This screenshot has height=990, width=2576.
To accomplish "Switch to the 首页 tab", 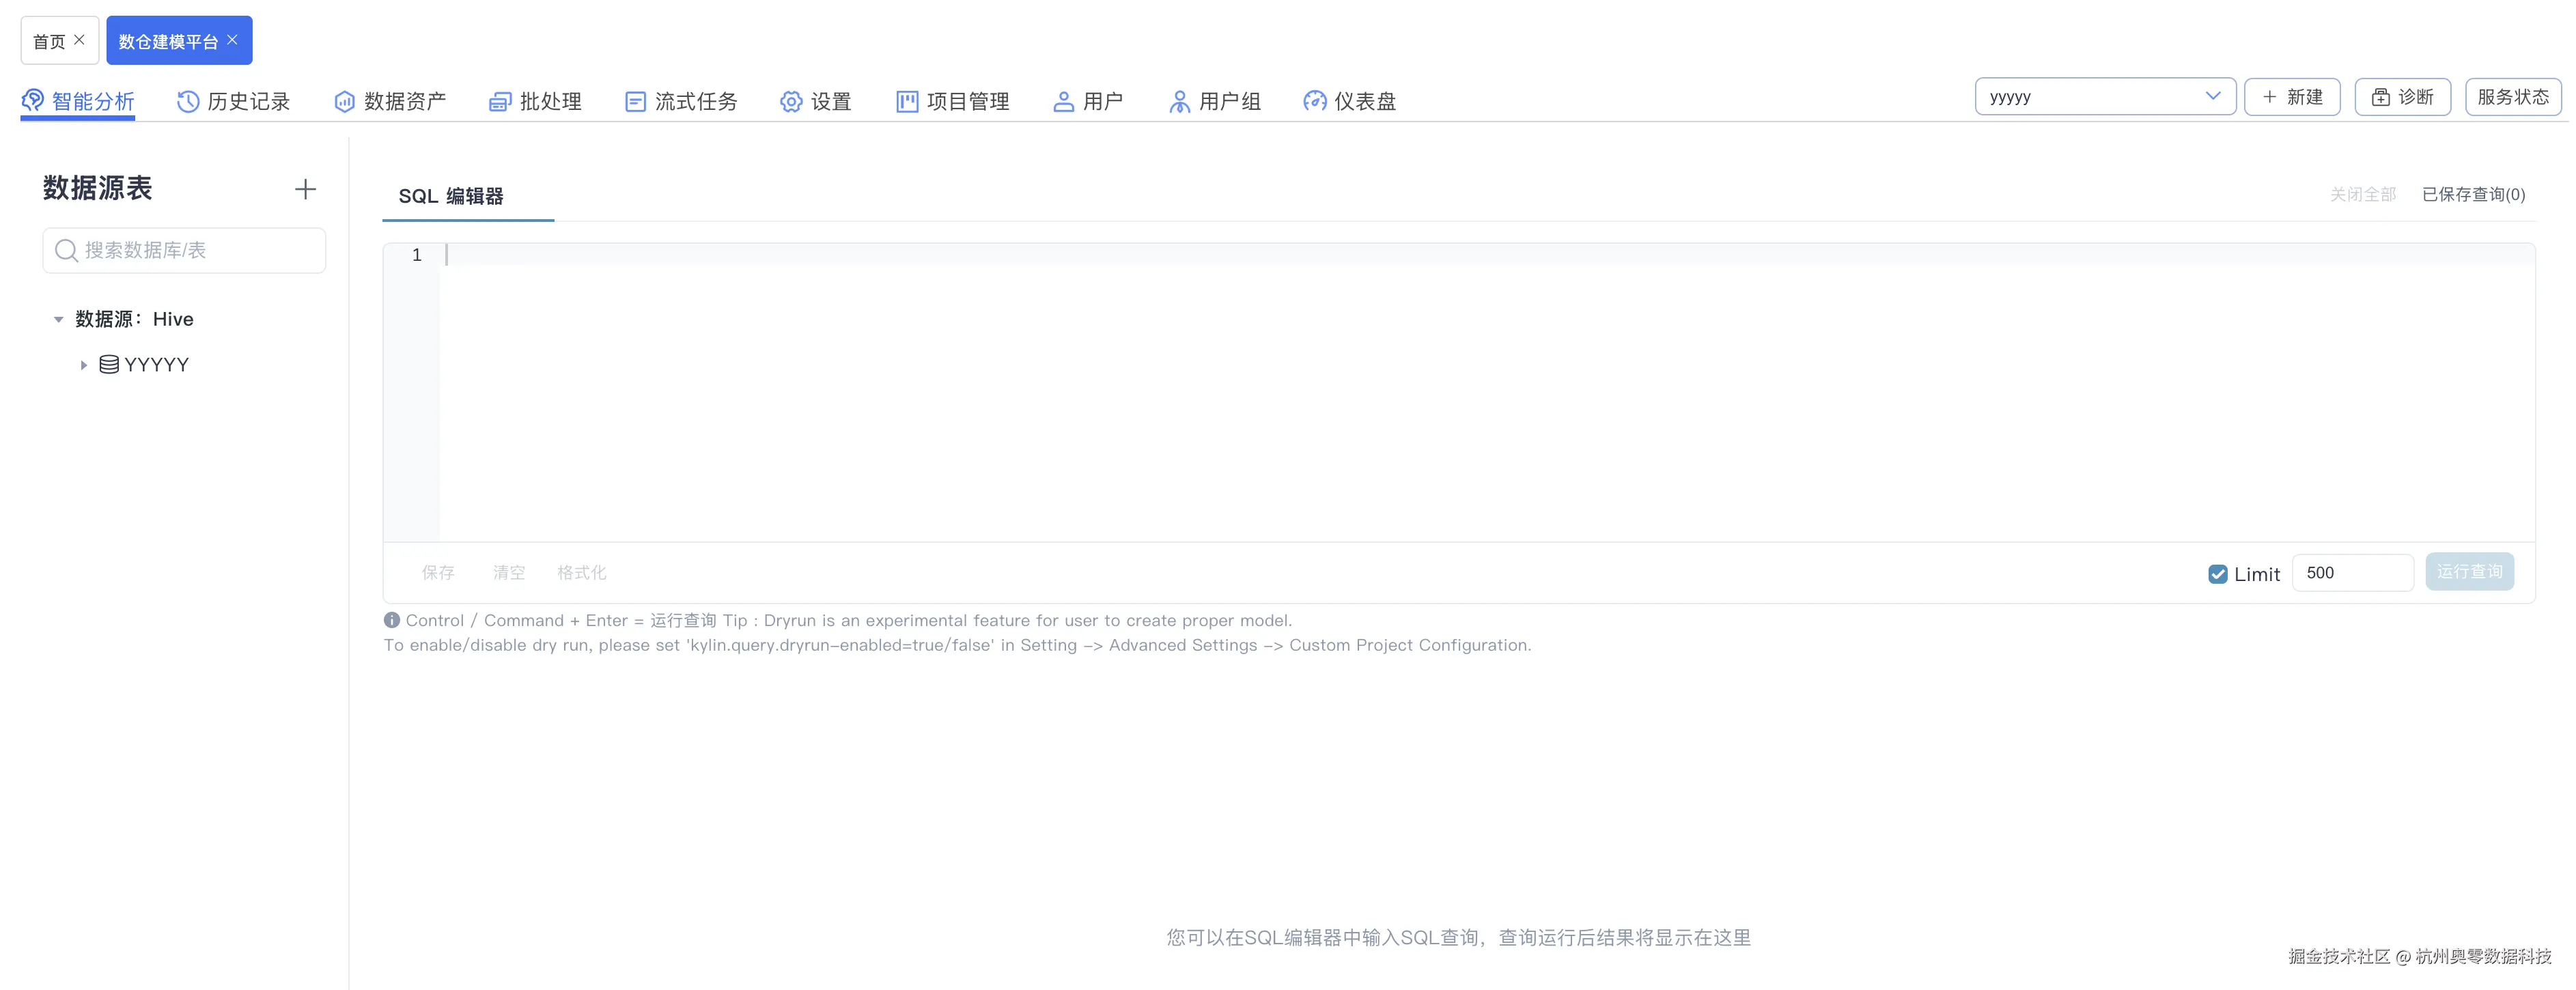I will [48, 40].
